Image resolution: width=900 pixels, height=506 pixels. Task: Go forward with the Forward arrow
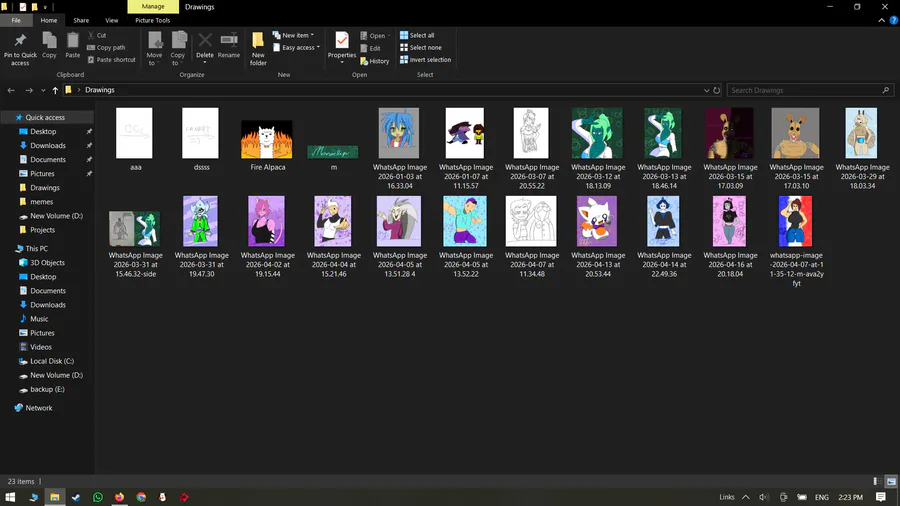tap(29, 90)
